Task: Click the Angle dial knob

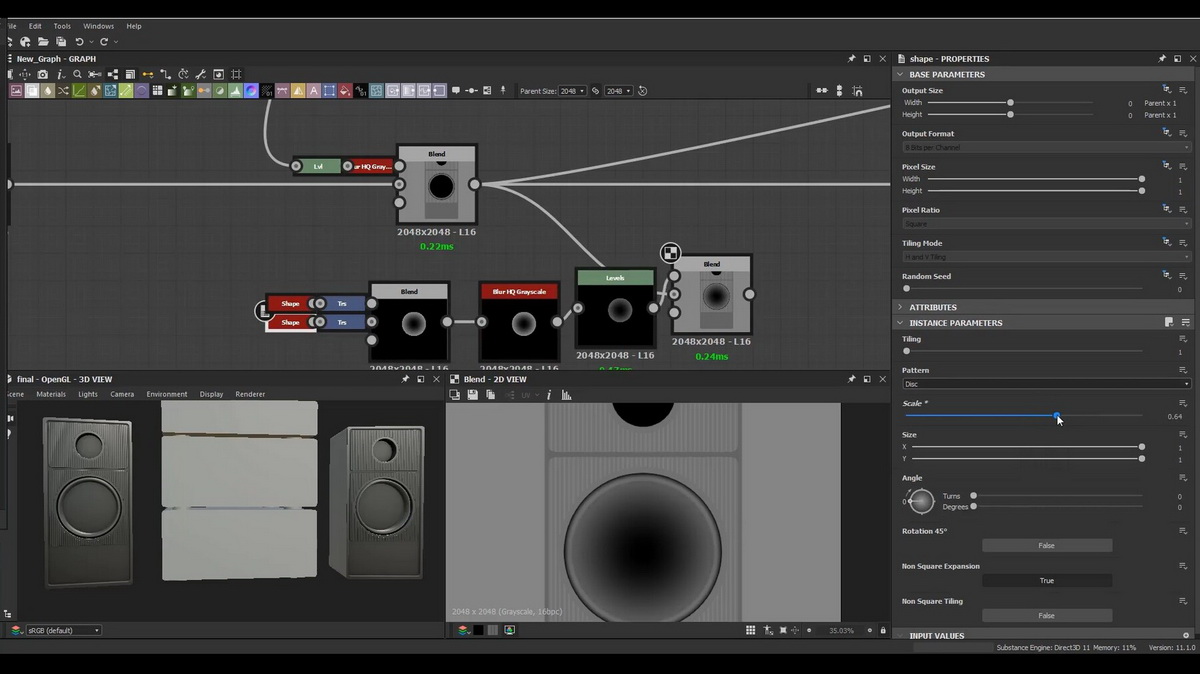Action: coord(921,501)
